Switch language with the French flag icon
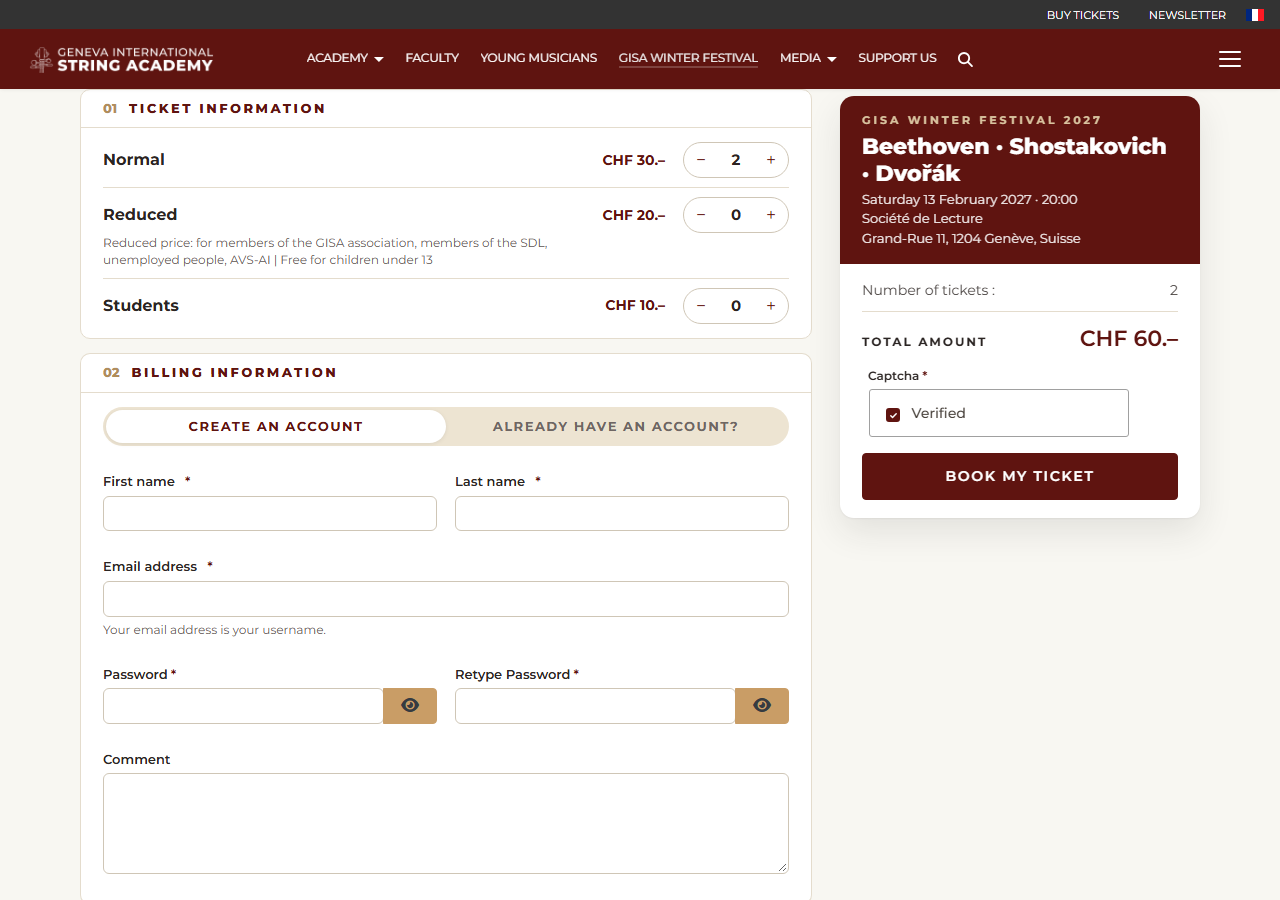 (1255, 15)
